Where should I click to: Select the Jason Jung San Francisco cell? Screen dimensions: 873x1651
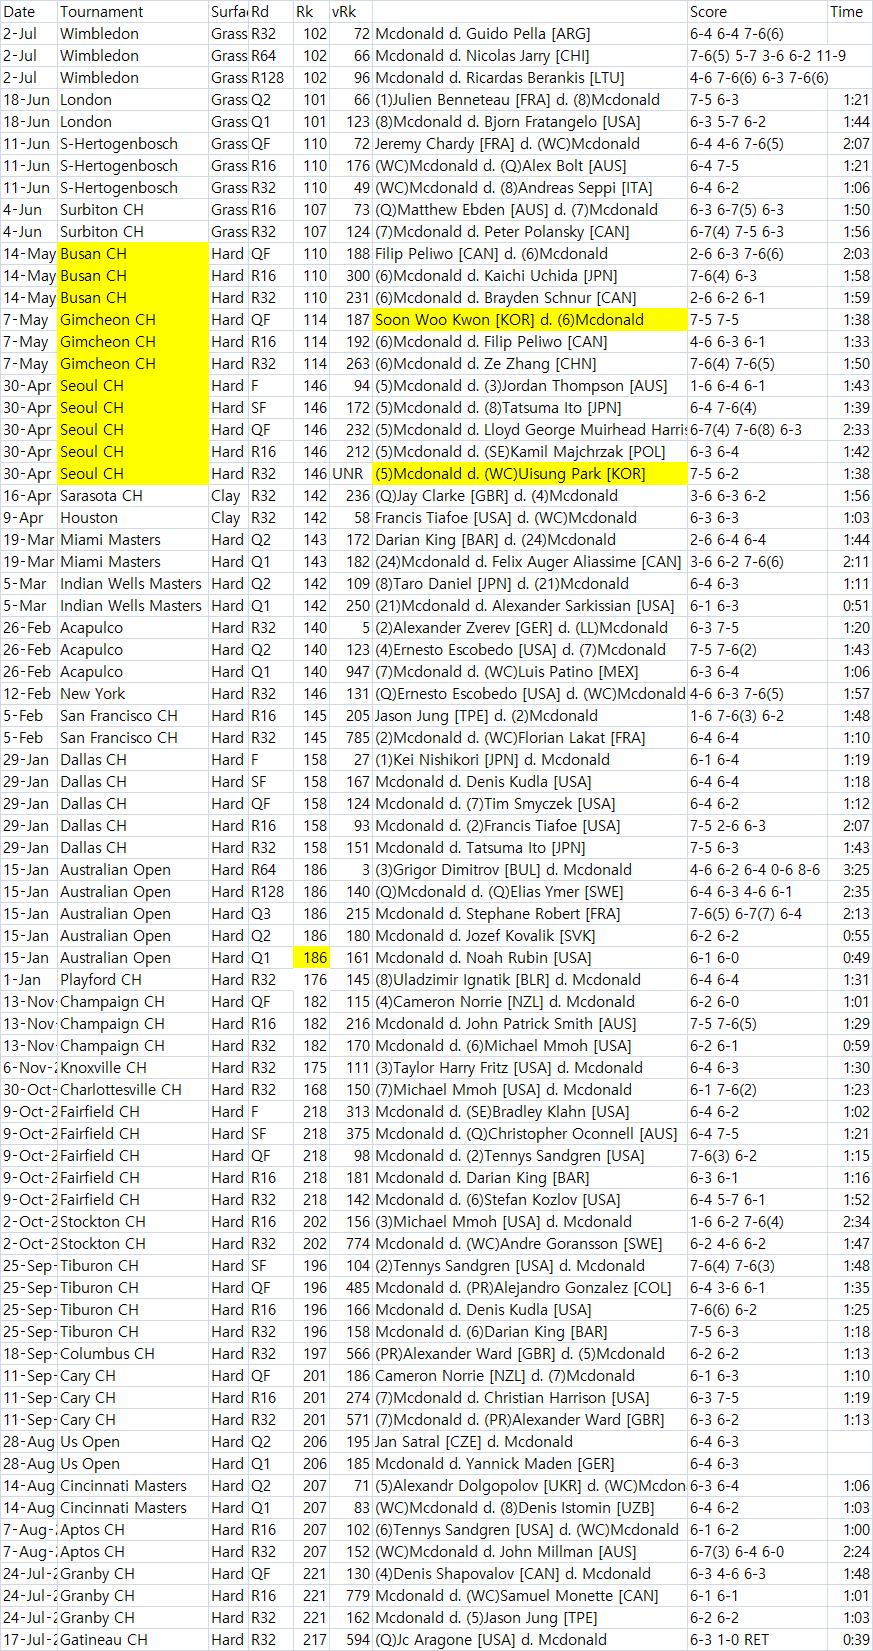tap(530, 715)
